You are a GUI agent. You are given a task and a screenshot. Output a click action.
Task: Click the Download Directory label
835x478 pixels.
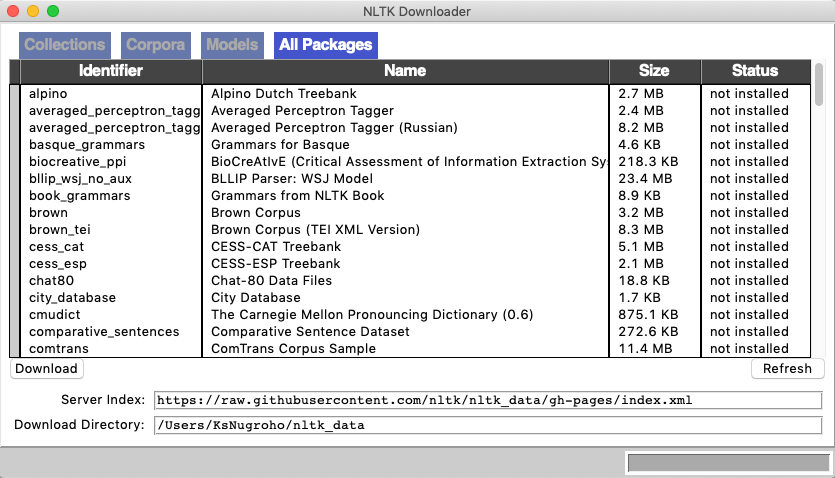click(x=79, y=425)
